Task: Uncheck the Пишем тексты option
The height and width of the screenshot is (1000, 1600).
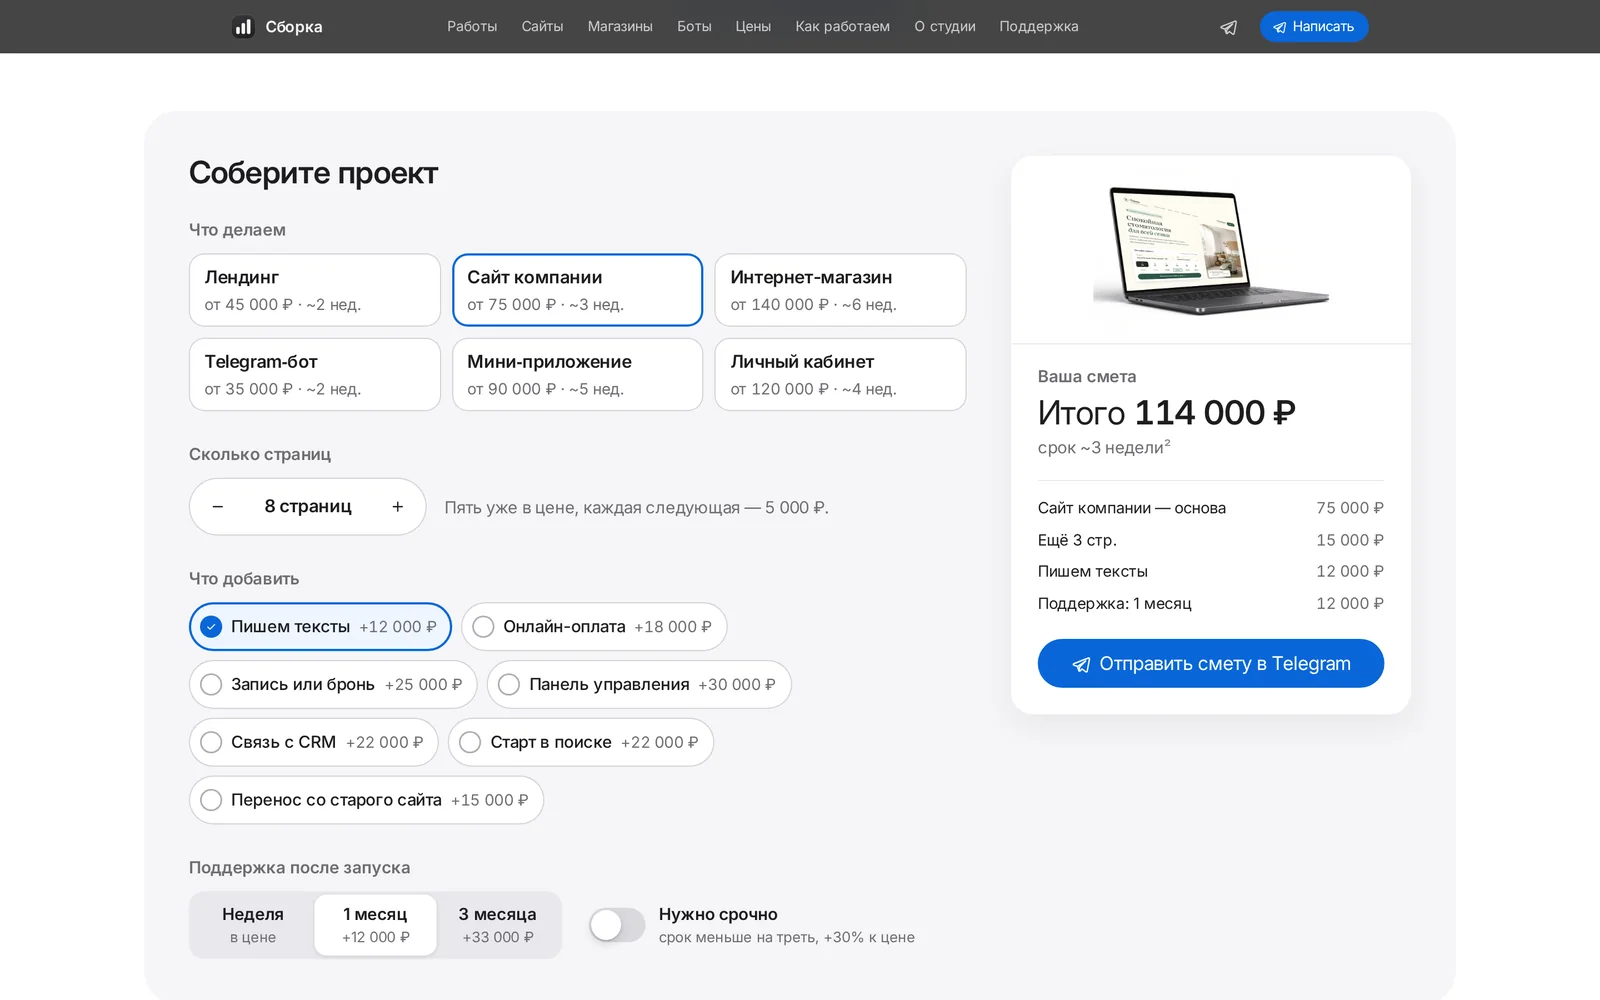Action: pyautogui.click(x=320, y=627)
